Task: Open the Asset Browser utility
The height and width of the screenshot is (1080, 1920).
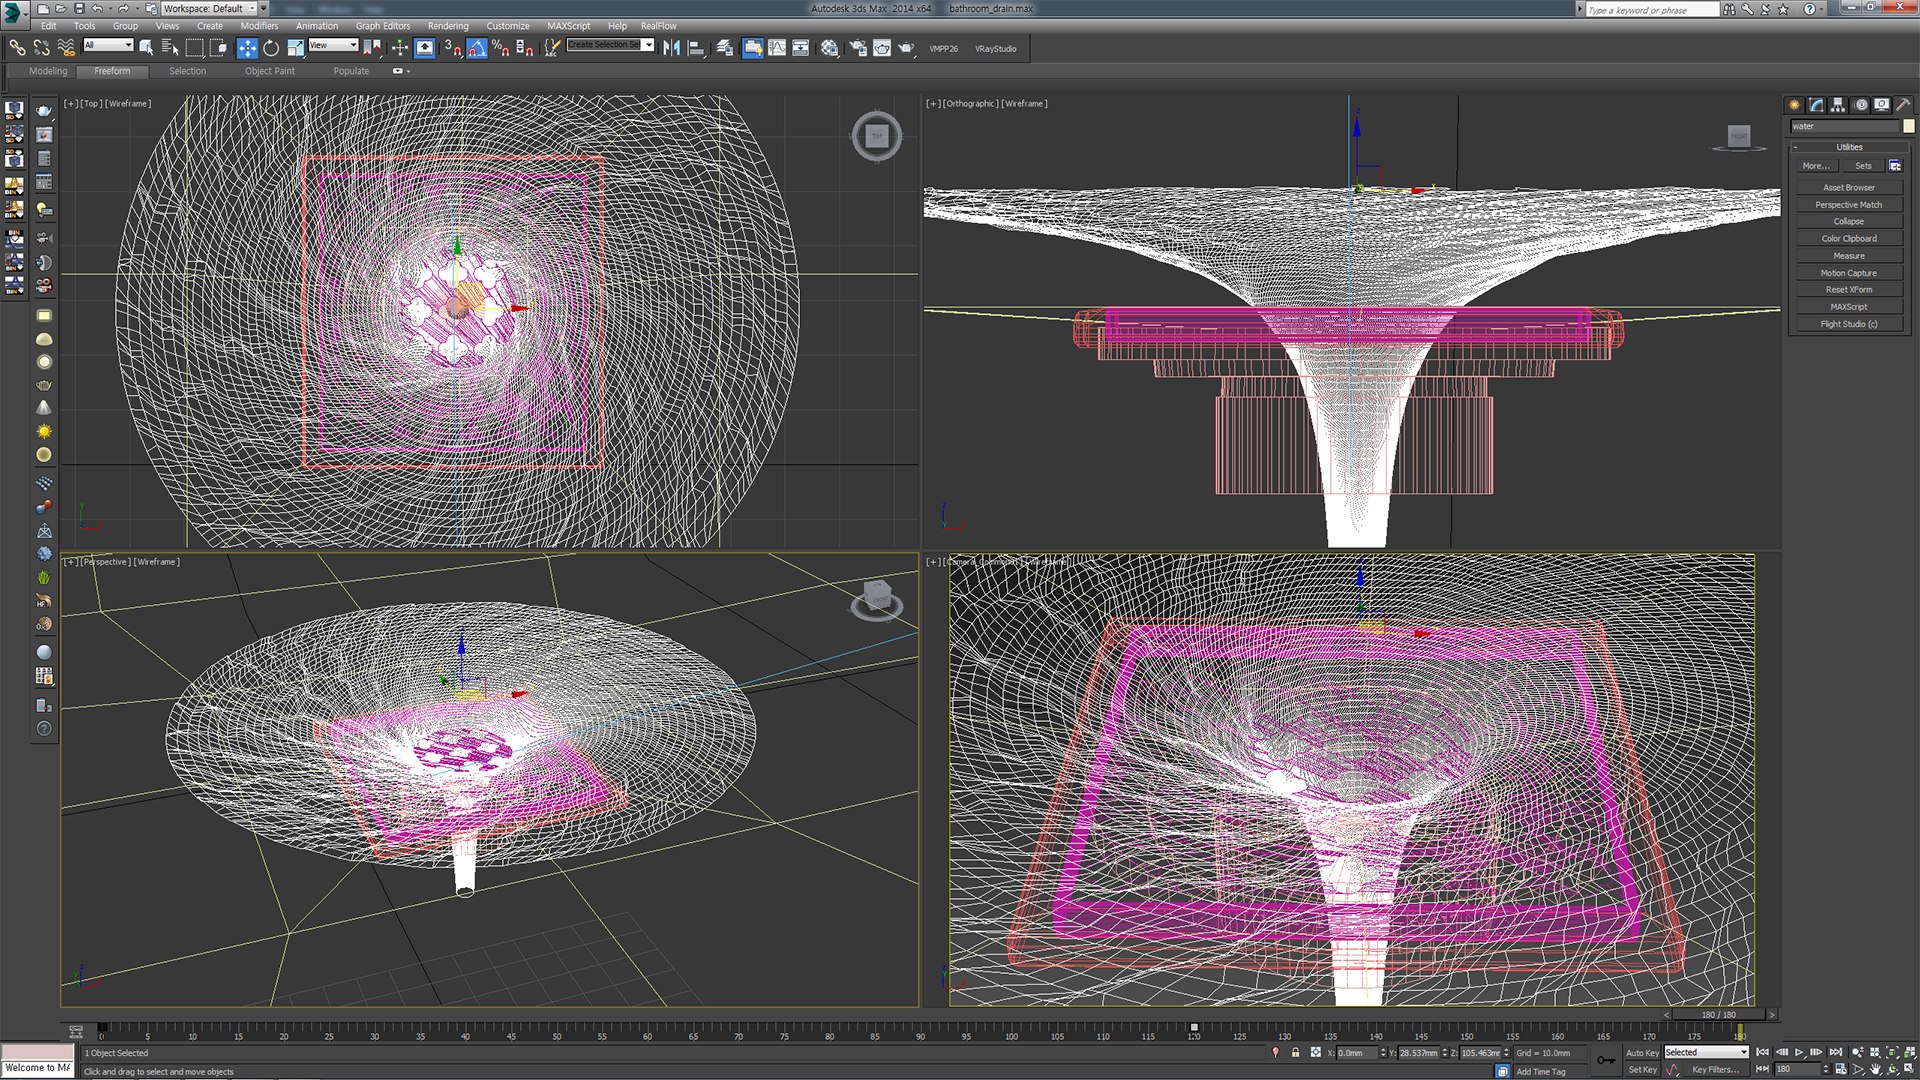Action: pyautogui.click(x=1848, y=188)
